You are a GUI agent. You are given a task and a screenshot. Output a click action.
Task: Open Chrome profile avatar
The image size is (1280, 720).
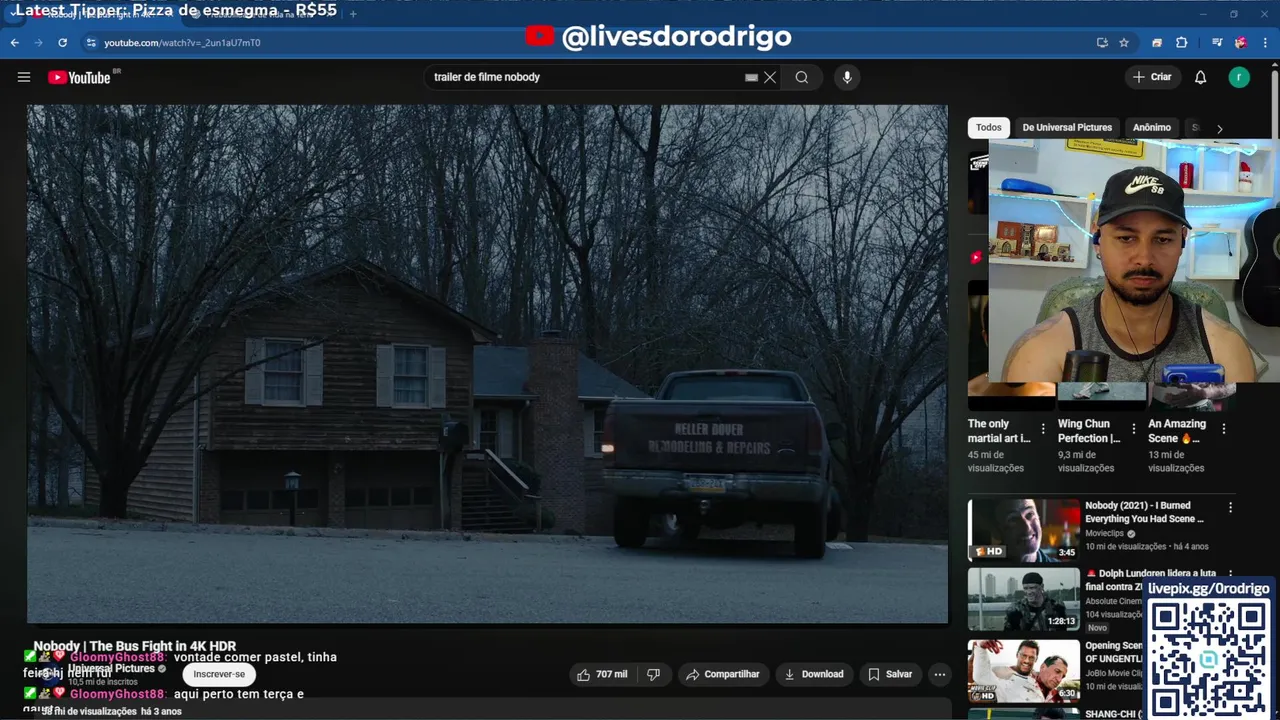tap(1241, 43)
